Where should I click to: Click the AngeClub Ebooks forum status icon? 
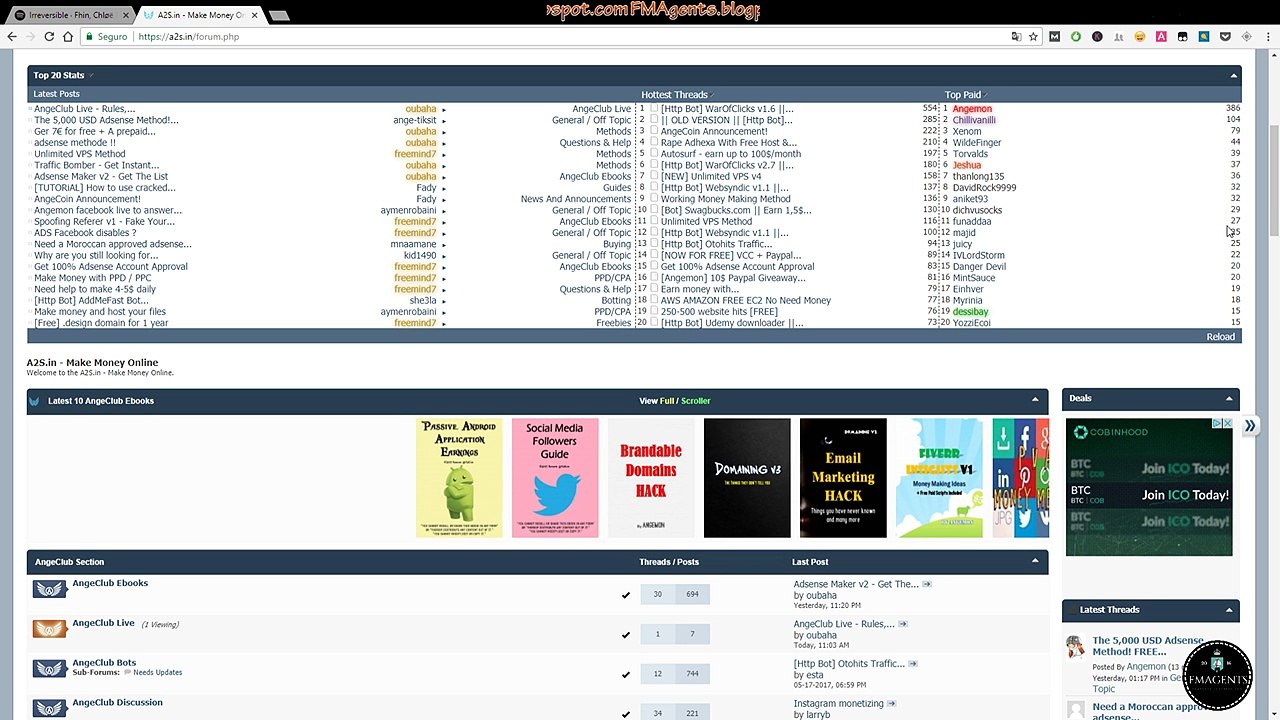49,589
